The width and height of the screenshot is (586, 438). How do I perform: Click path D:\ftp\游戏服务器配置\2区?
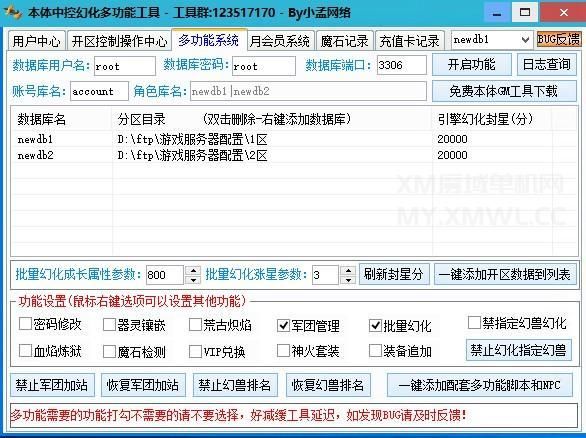point(192,155)
